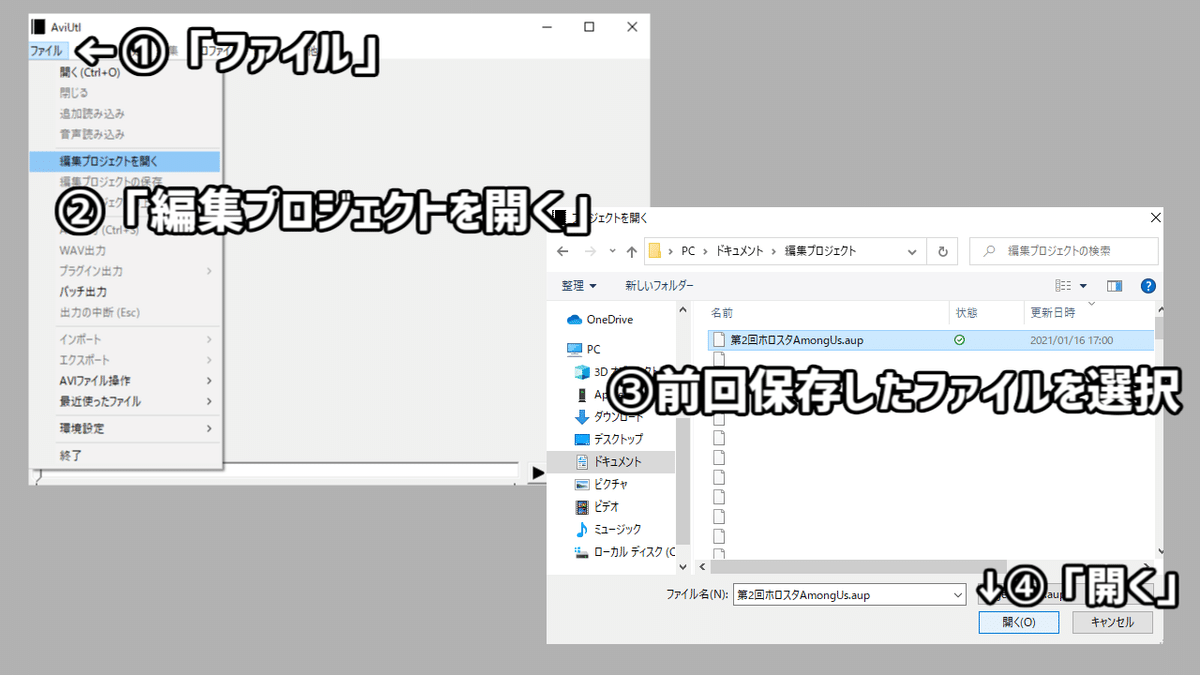1200x675 pixels.
Task: Toggle the preview pane icon
Action: point(1114,285)
